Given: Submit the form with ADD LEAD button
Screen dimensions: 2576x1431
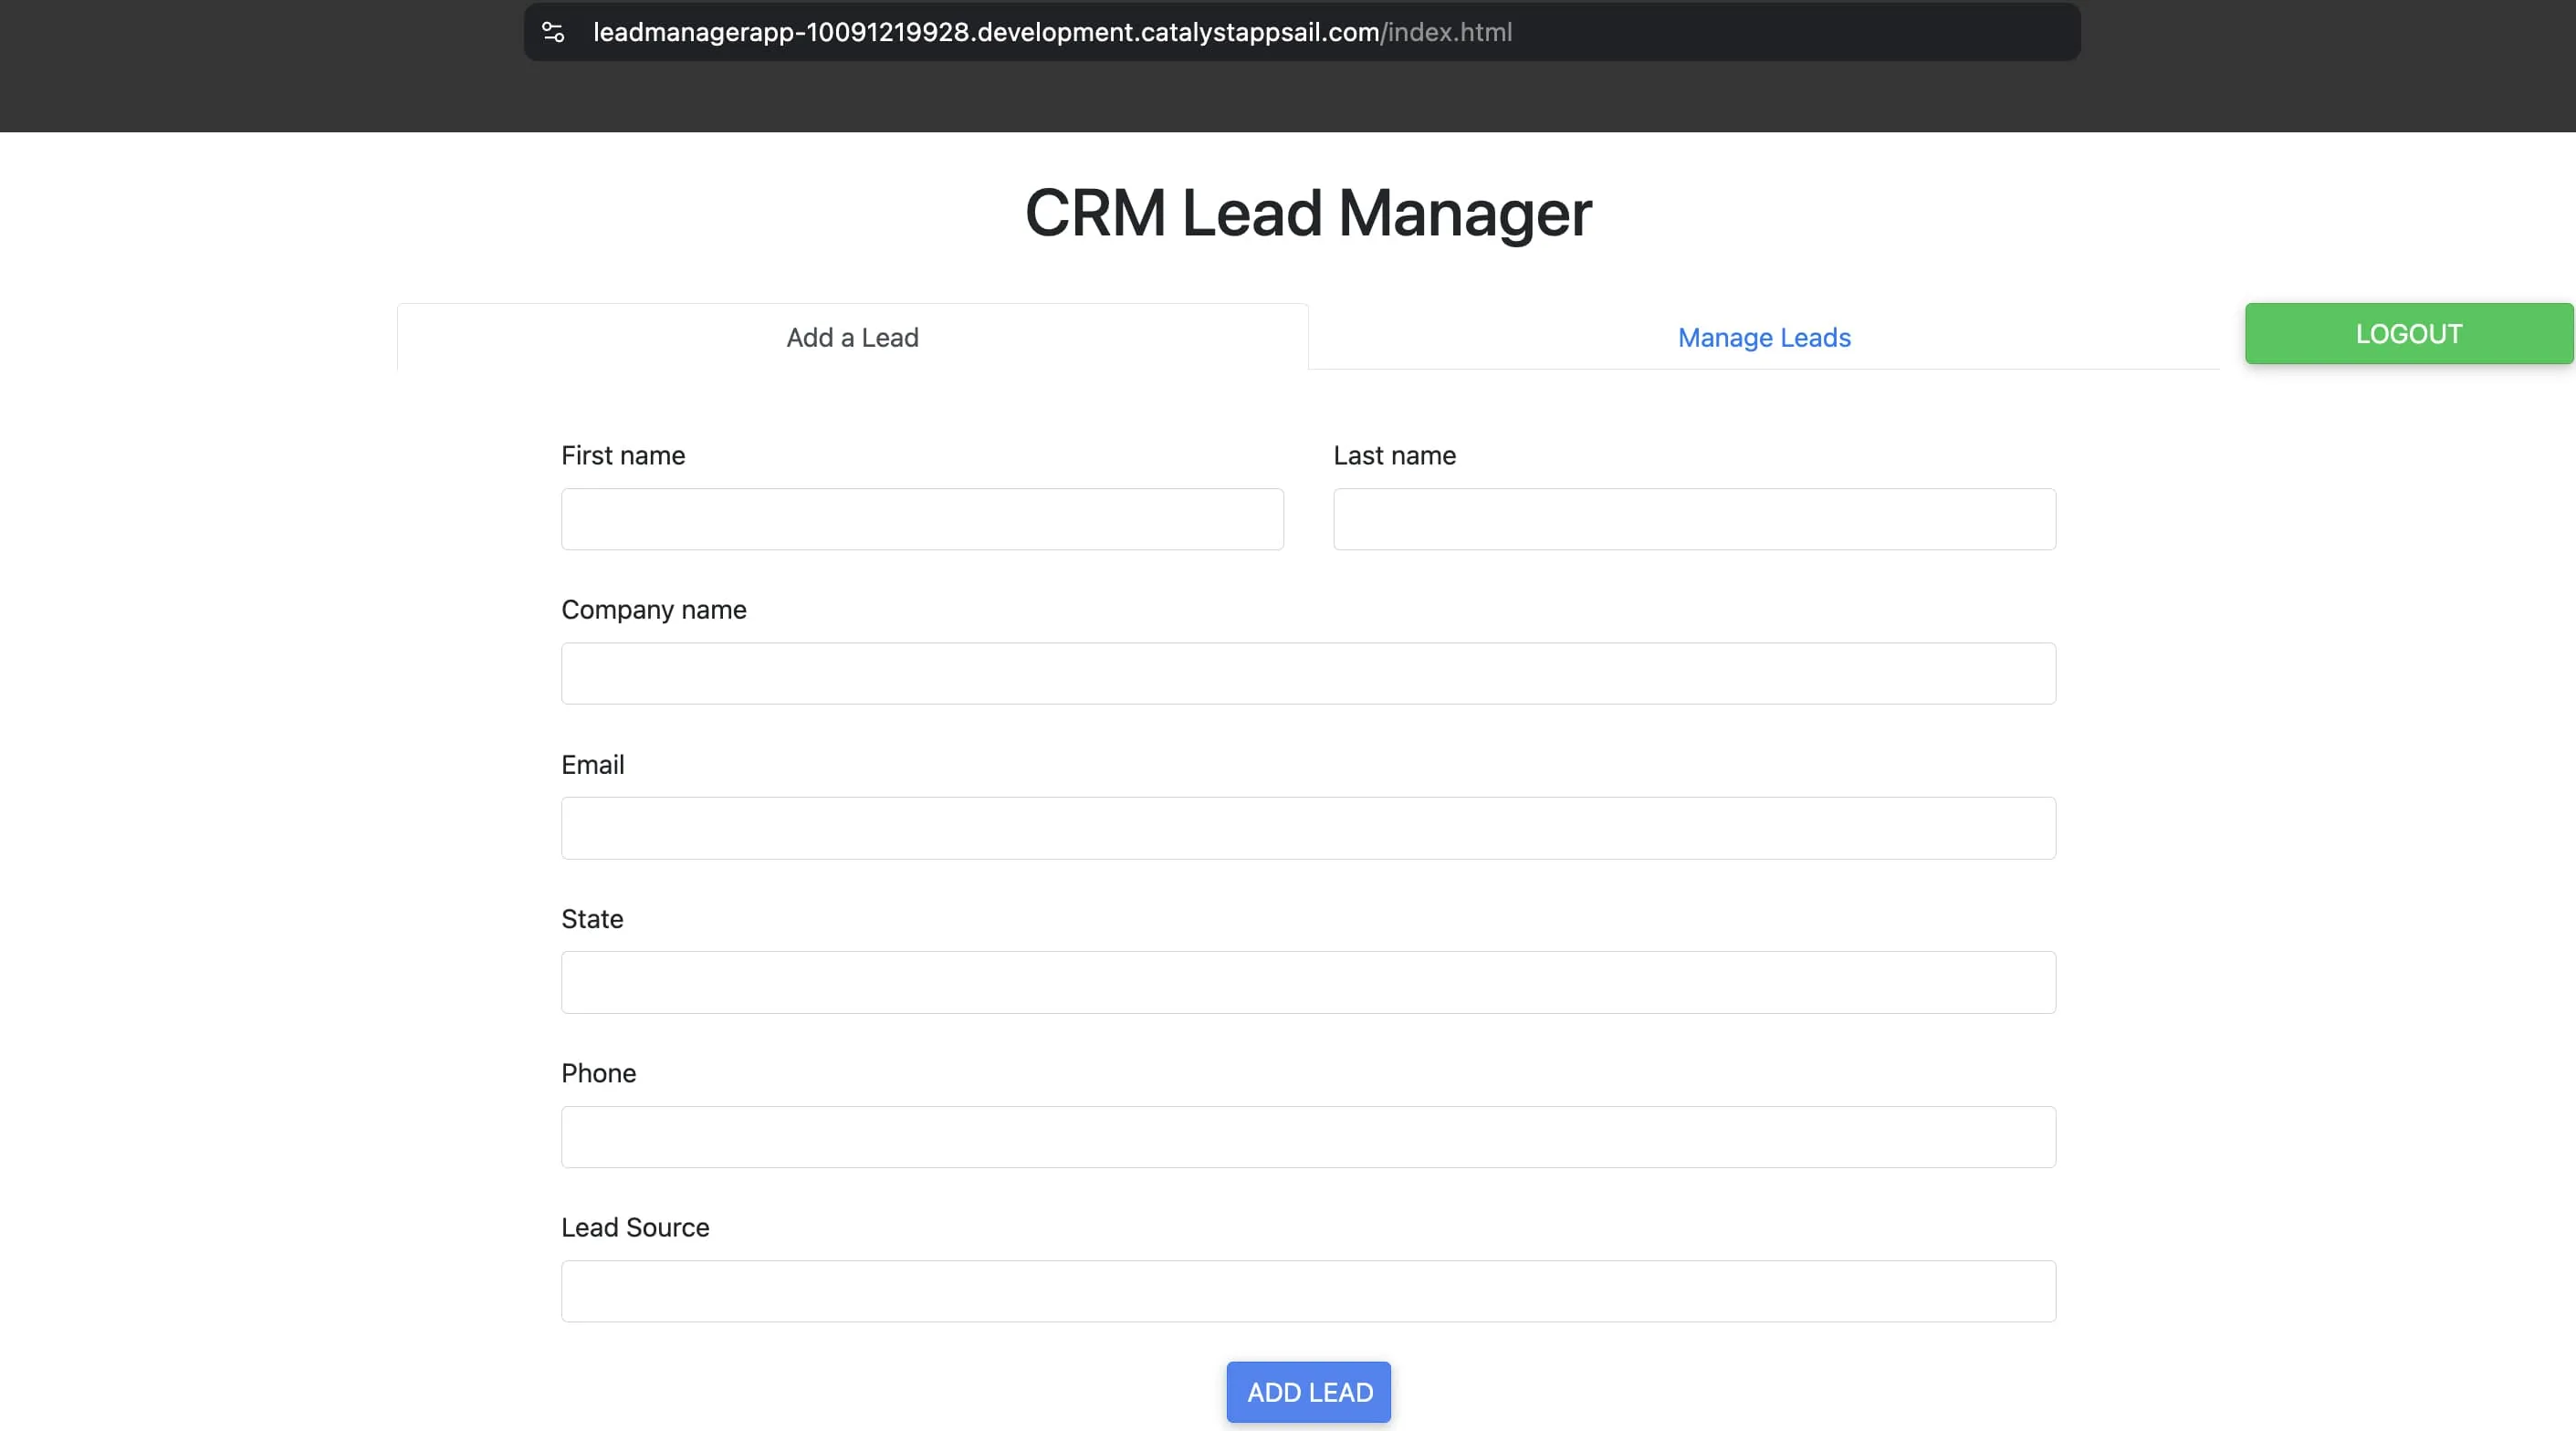Looking at the screenshot, I should (1308, 1391).
